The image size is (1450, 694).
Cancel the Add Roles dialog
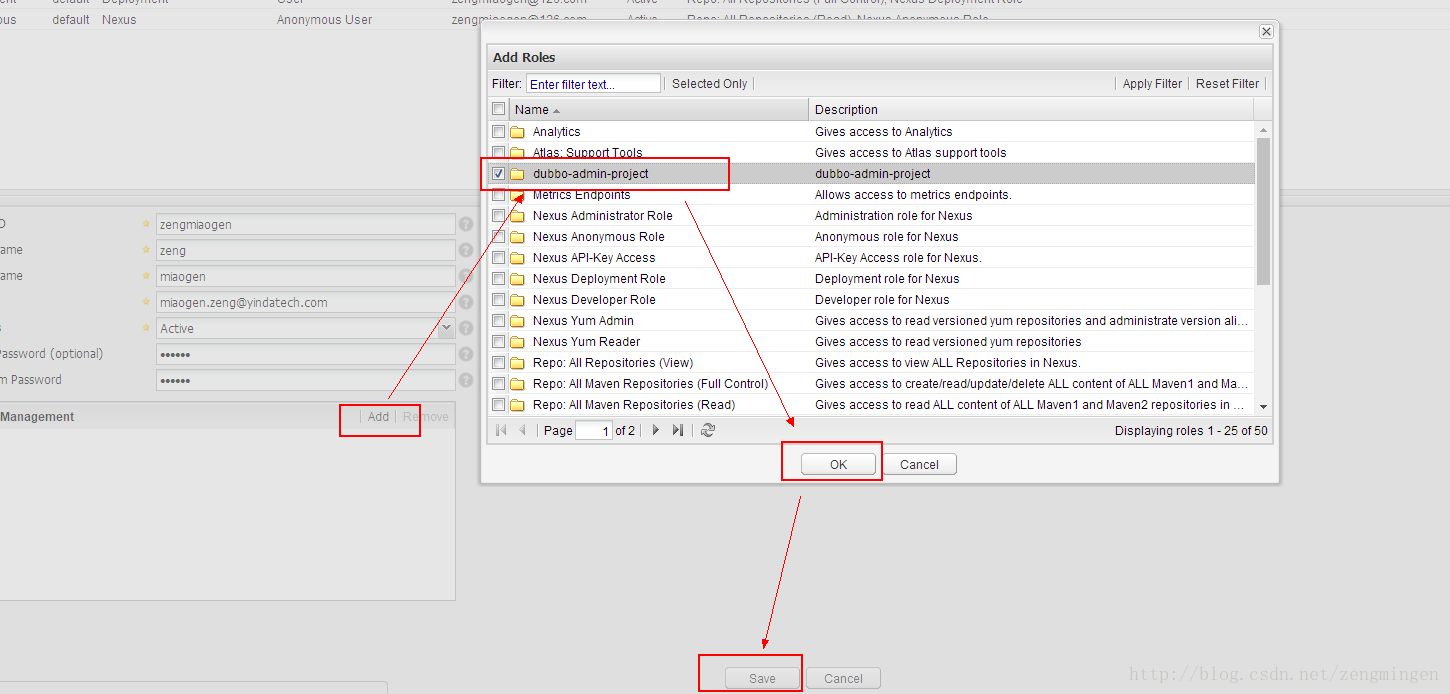click(x=919, y=464)
